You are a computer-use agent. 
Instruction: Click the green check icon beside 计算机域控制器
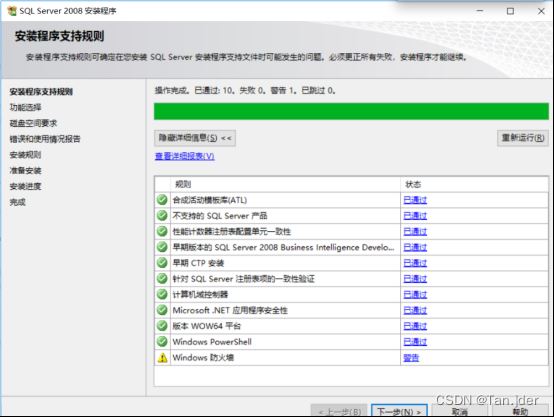point(162,294)
